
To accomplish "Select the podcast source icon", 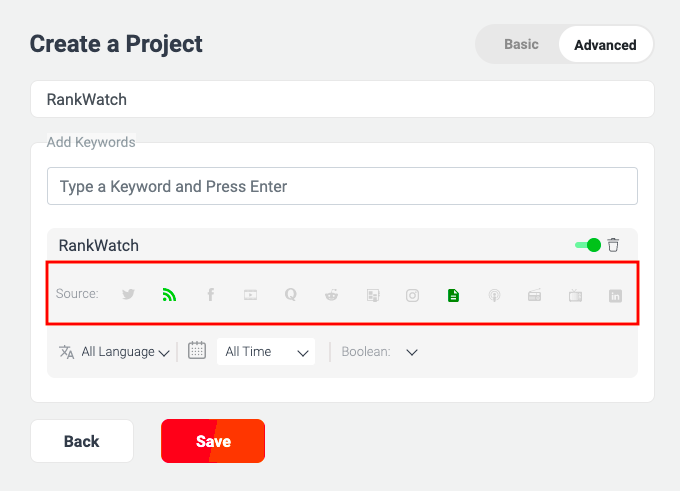I will pos(494,295).
